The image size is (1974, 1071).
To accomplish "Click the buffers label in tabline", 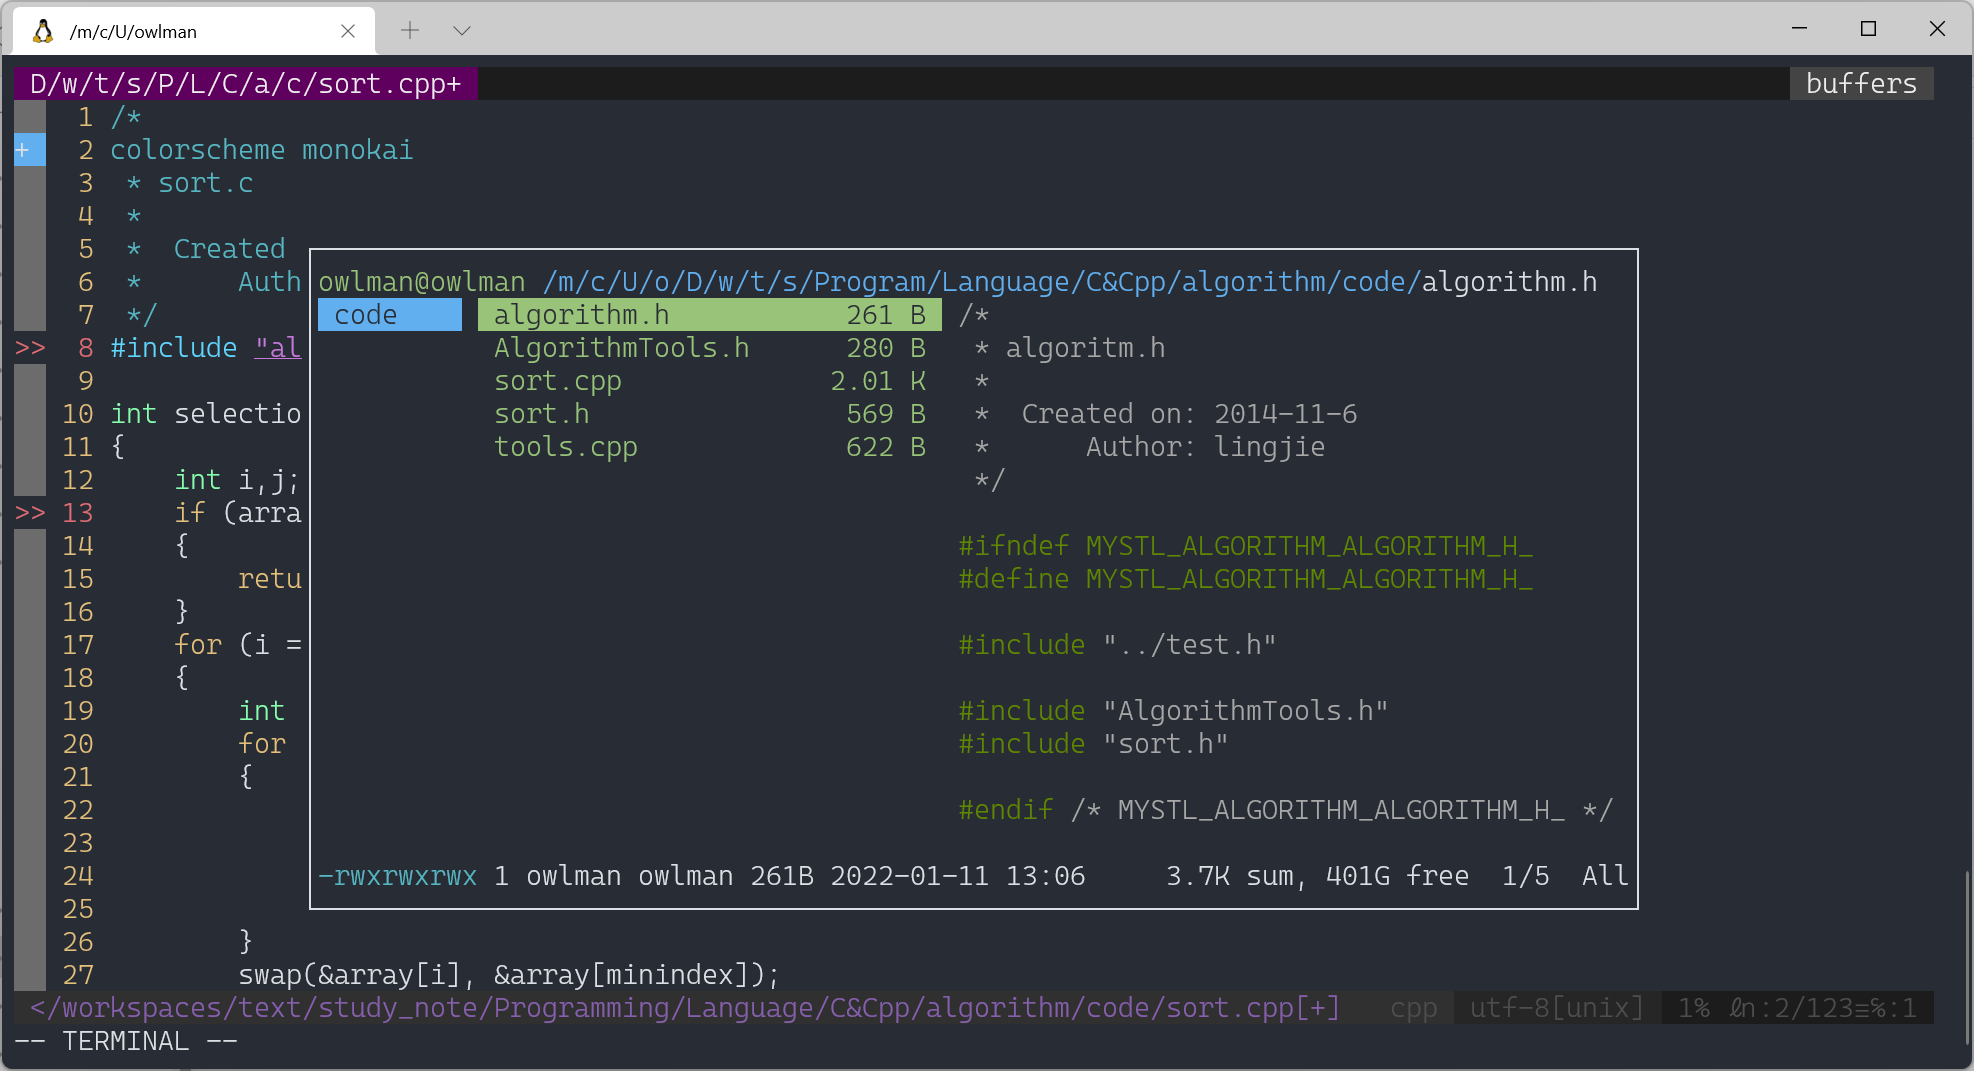I will 1861,84.
